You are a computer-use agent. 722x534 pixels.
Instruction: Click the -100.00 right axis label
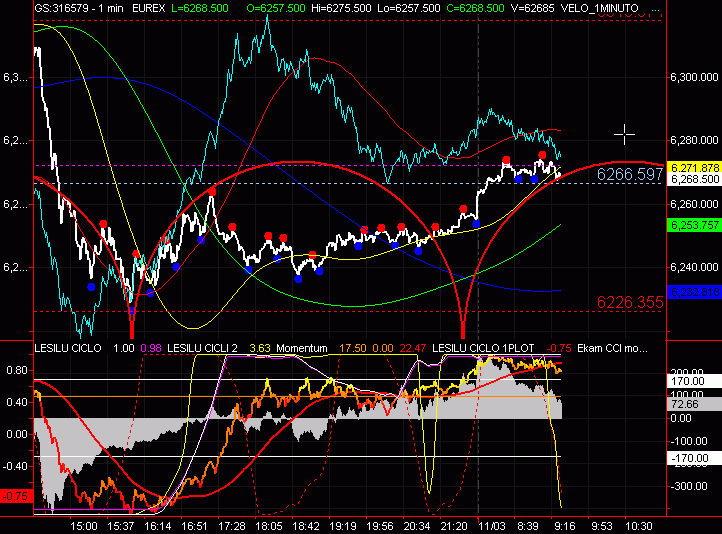click(689, 441)
